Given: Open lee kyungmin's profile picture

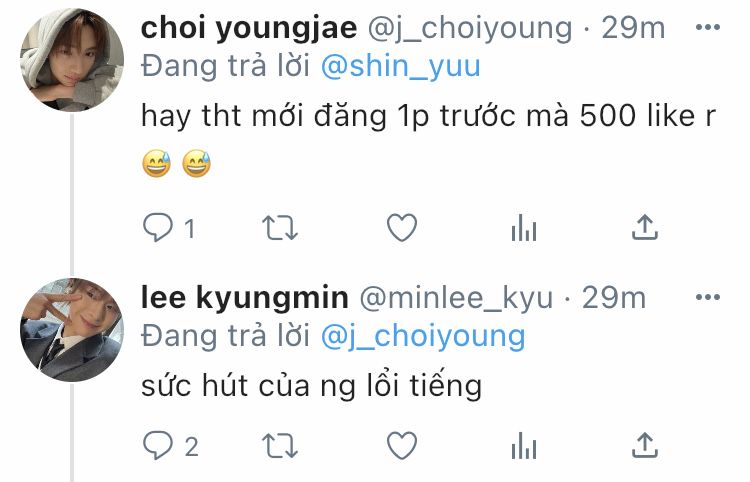Looking at the screenshot, I should 72,329.
